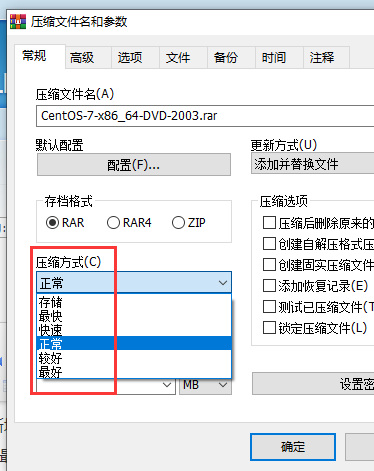Open the volume size dropdown arrow
Viewport: 374px width, 471px height.
point(167,385)
